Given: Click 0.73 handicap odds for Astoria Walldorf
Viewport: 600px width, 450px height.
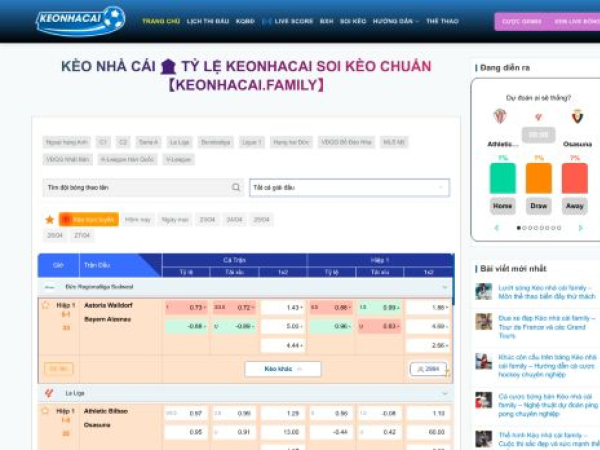Looking at the screenshot, I should point(186,308).
